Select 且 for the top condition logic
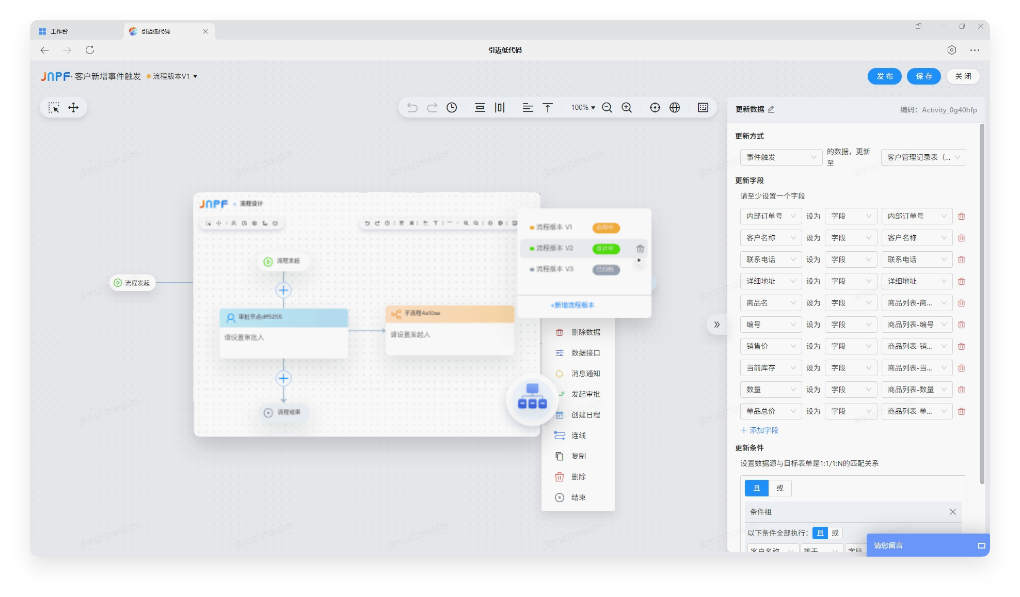Image resolution: width=1020 pixels, height=597 pixels. [x=757, y=488]
